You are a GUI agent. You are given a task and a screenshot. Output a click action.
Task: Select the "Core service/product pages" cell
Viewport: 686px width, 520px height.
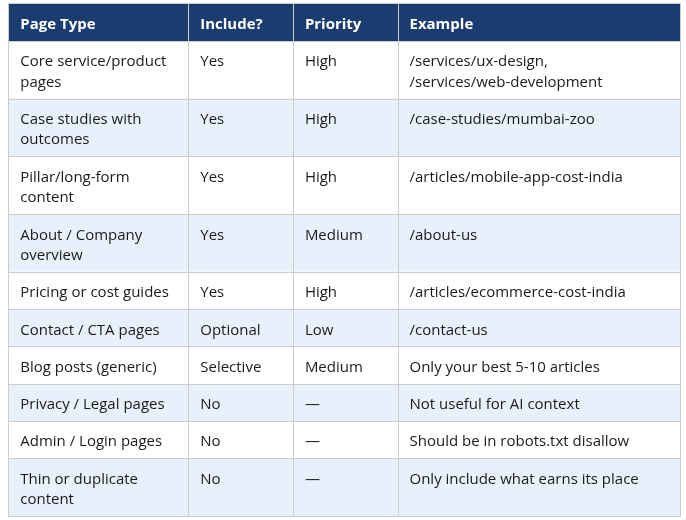[93, 71]
